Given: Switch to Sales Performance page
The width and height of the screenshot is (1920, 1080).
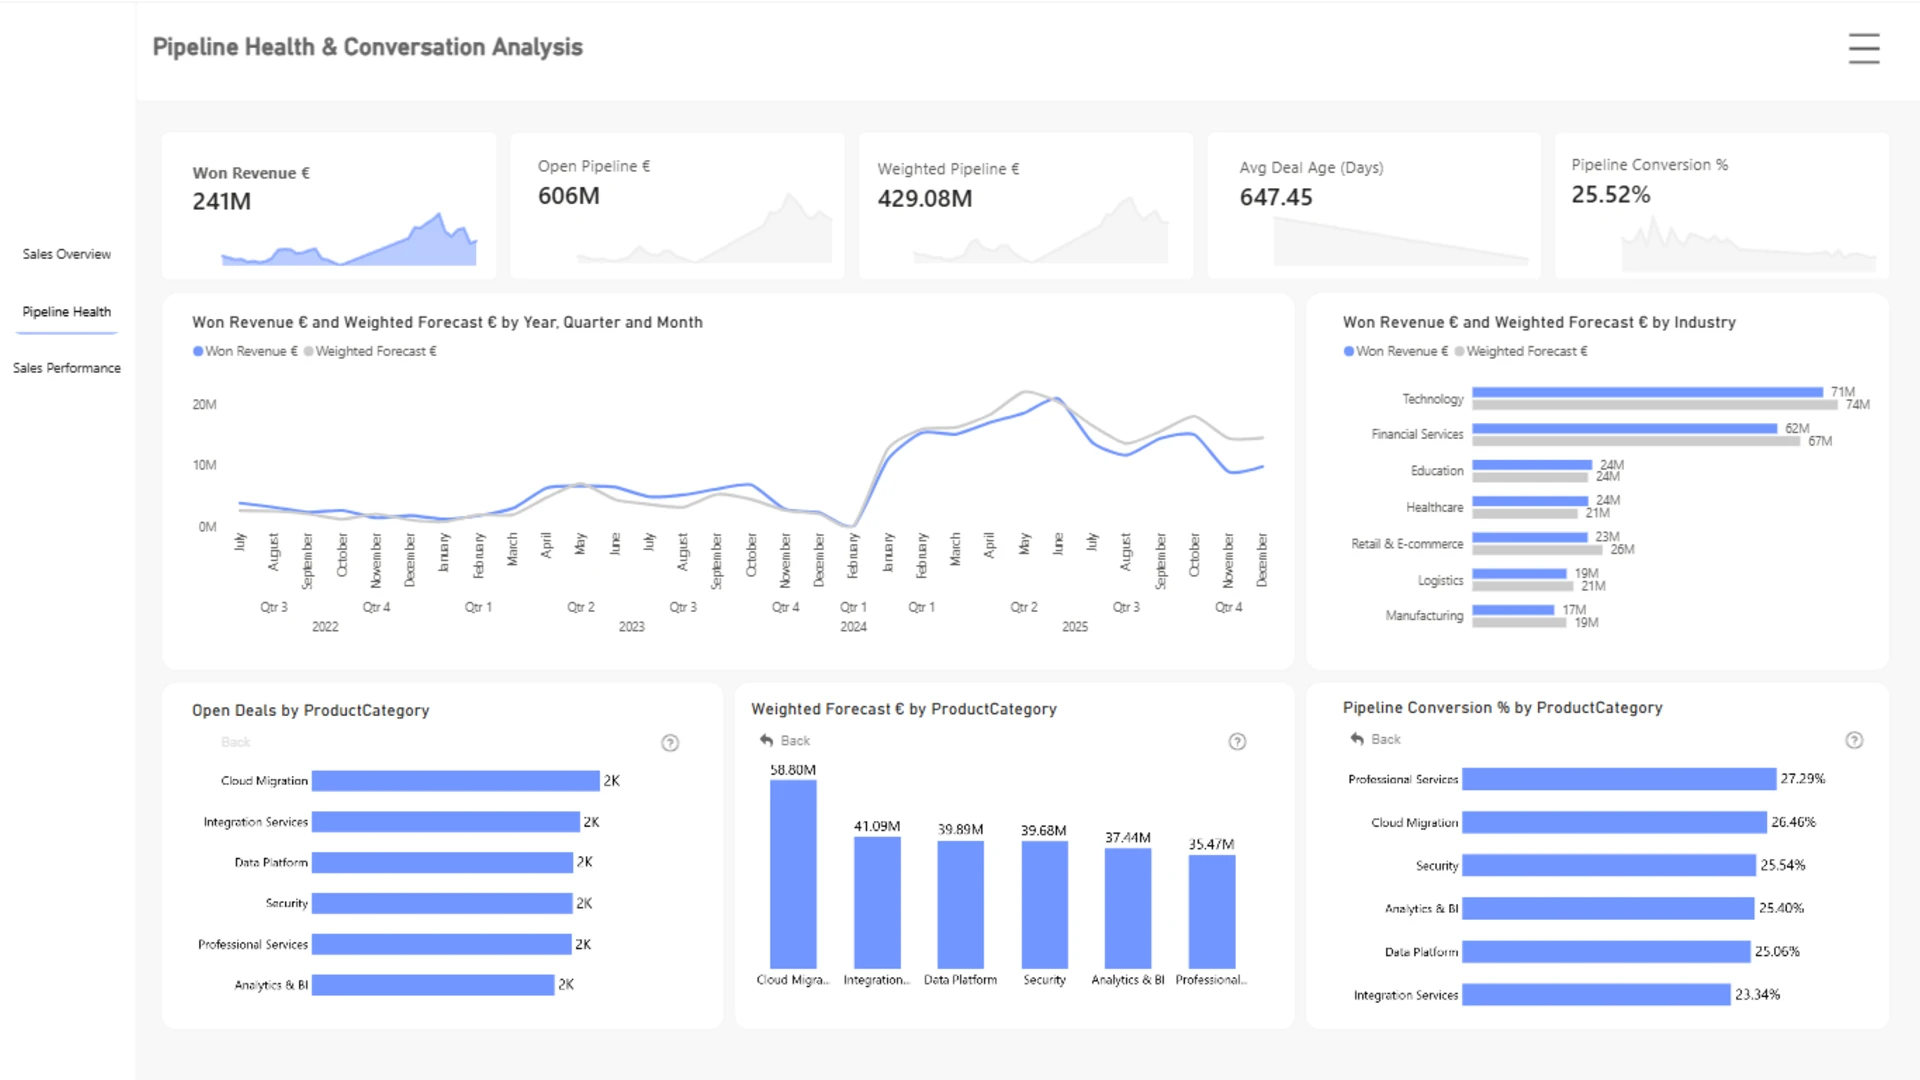Looking at the screenshot, I should click(x=67, y=368).
